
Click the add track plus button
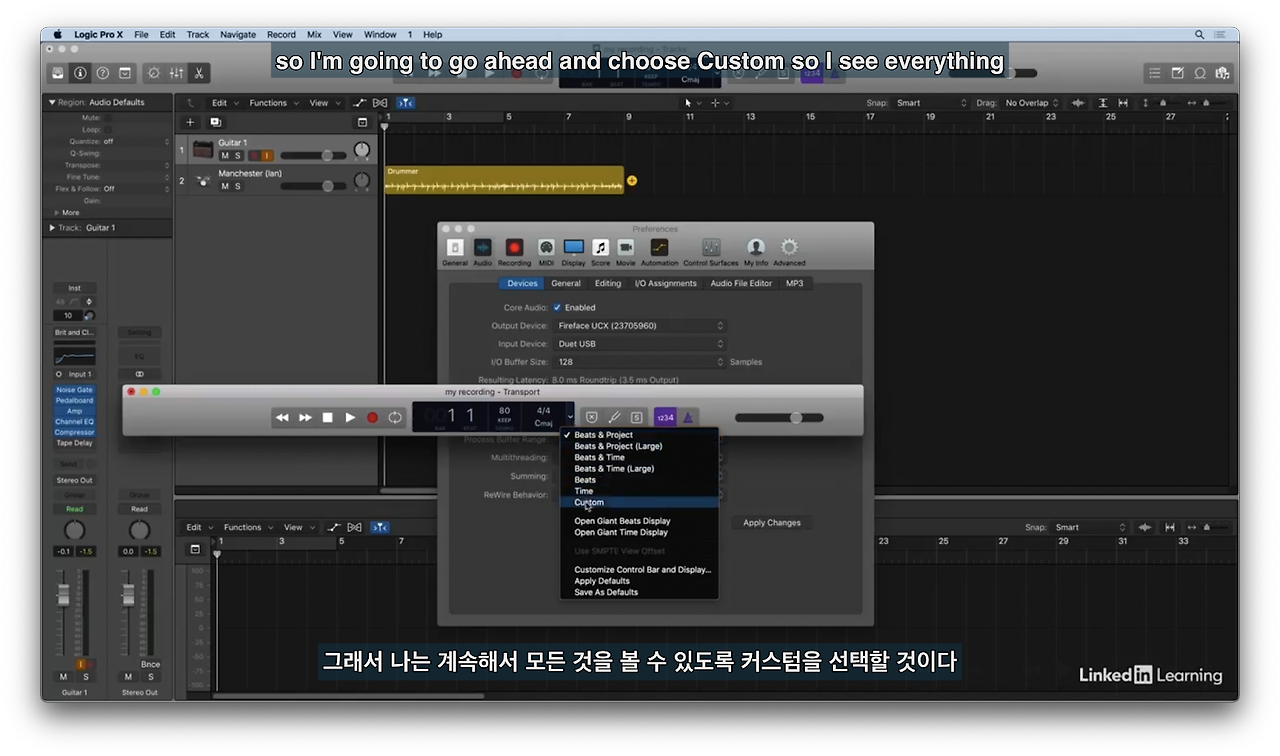[x=191, y=122]
